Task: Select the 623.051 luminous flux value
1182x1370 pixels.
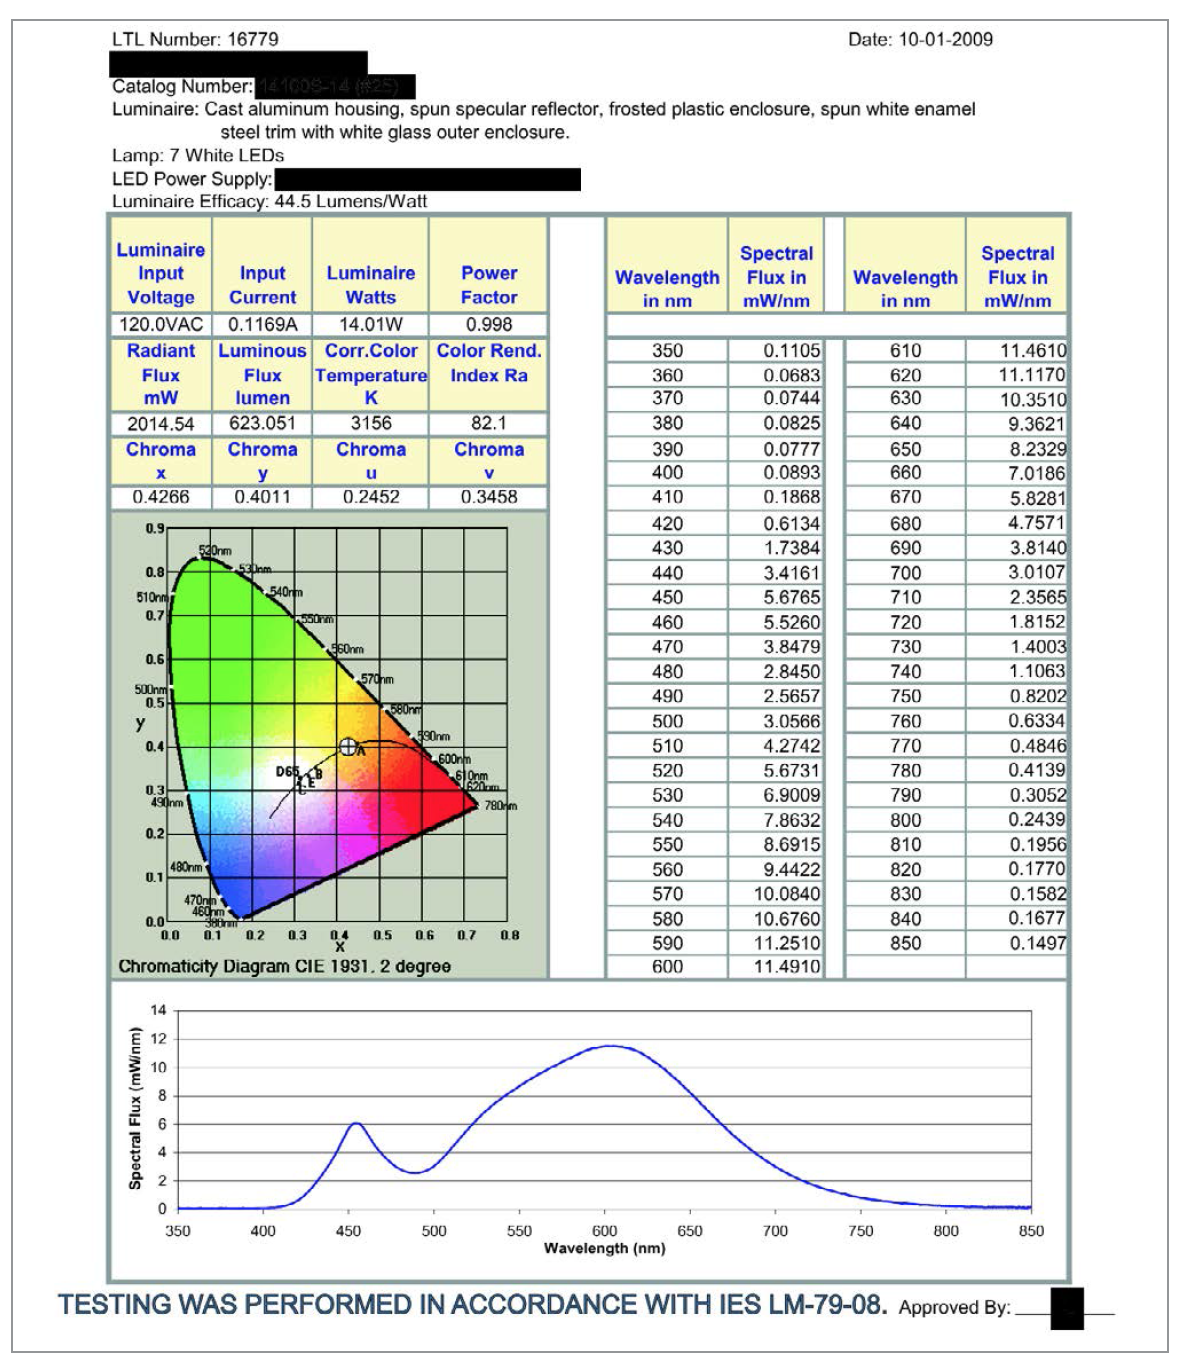Action: (262, 423)
